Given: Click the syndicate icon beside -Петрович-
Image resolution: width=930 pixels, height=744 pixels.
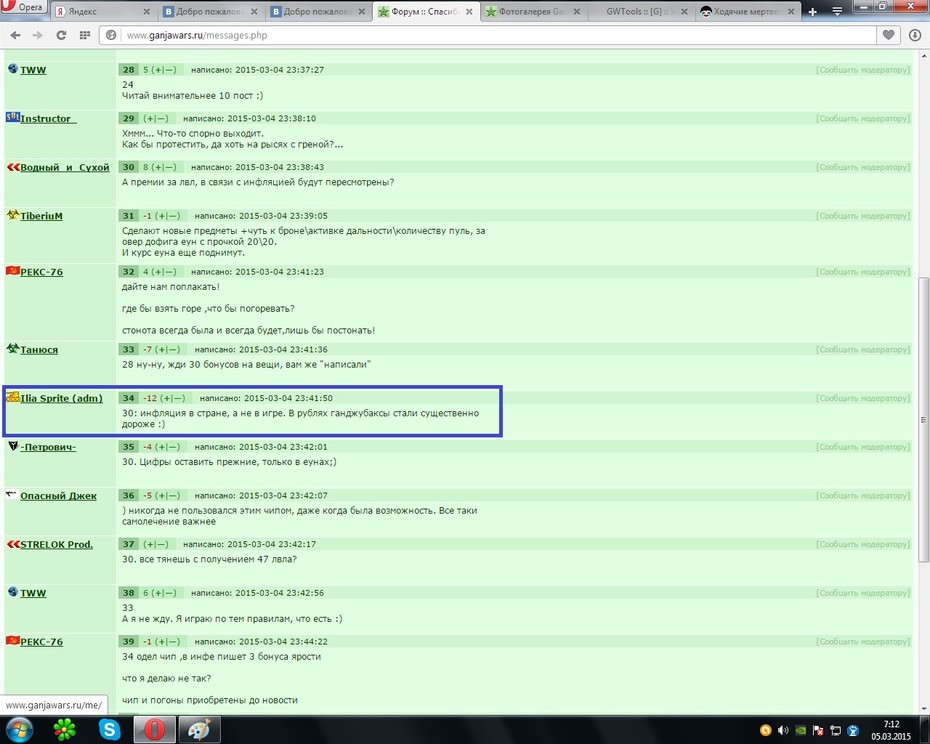Looking at the screenshot, I should click(12, 446).
